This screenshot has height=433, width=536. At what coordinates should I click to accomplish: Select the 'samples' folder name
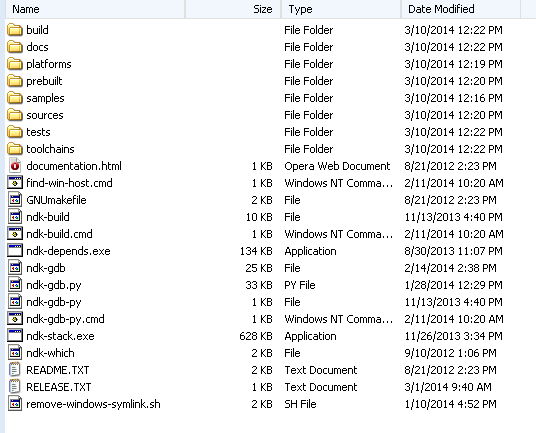tap(45, 98)
